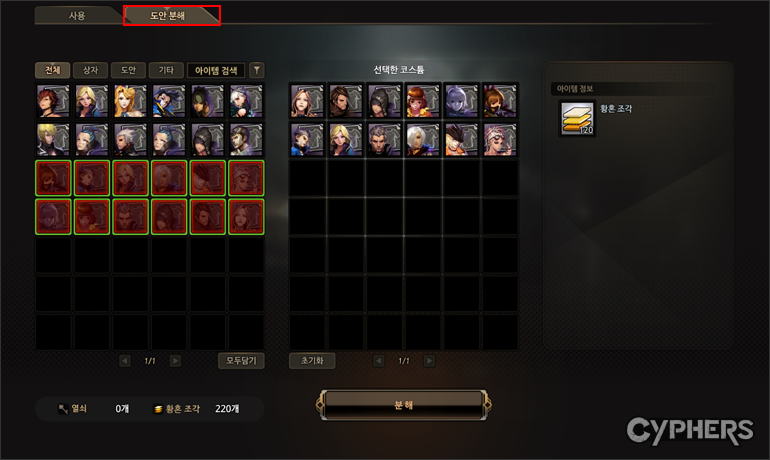The width and height of the screenshot is (770, 460).
Task: Switch to the 사용 tab
Action: click(77, 16)
